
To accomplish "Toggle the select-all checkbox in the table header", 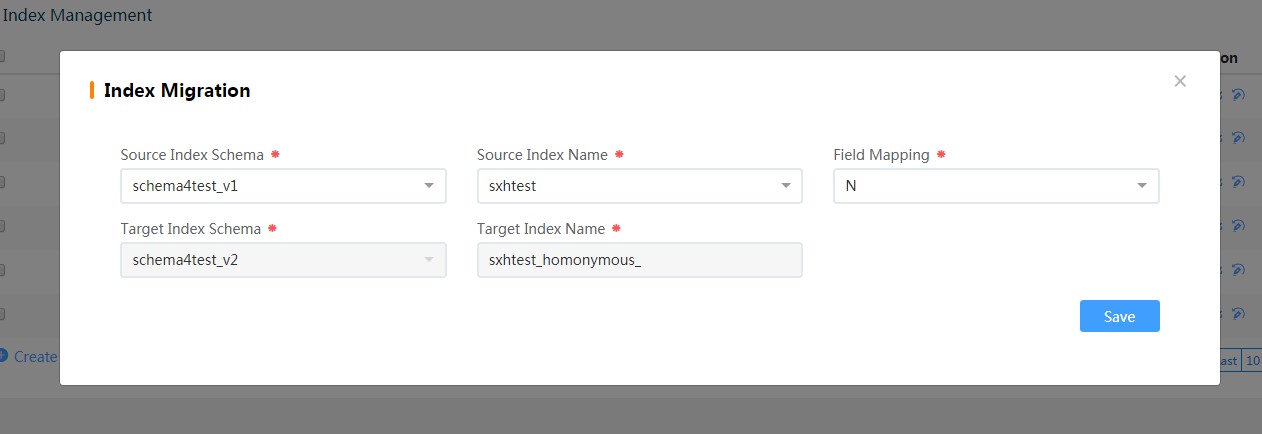I will 2,57.
